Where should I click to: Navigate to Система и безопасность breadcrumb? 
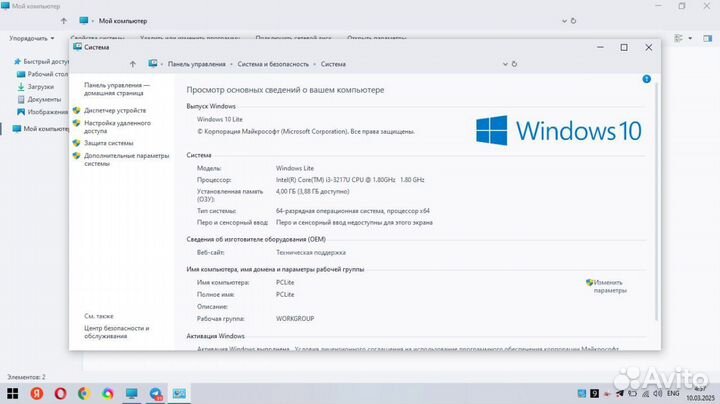[273, 64]
